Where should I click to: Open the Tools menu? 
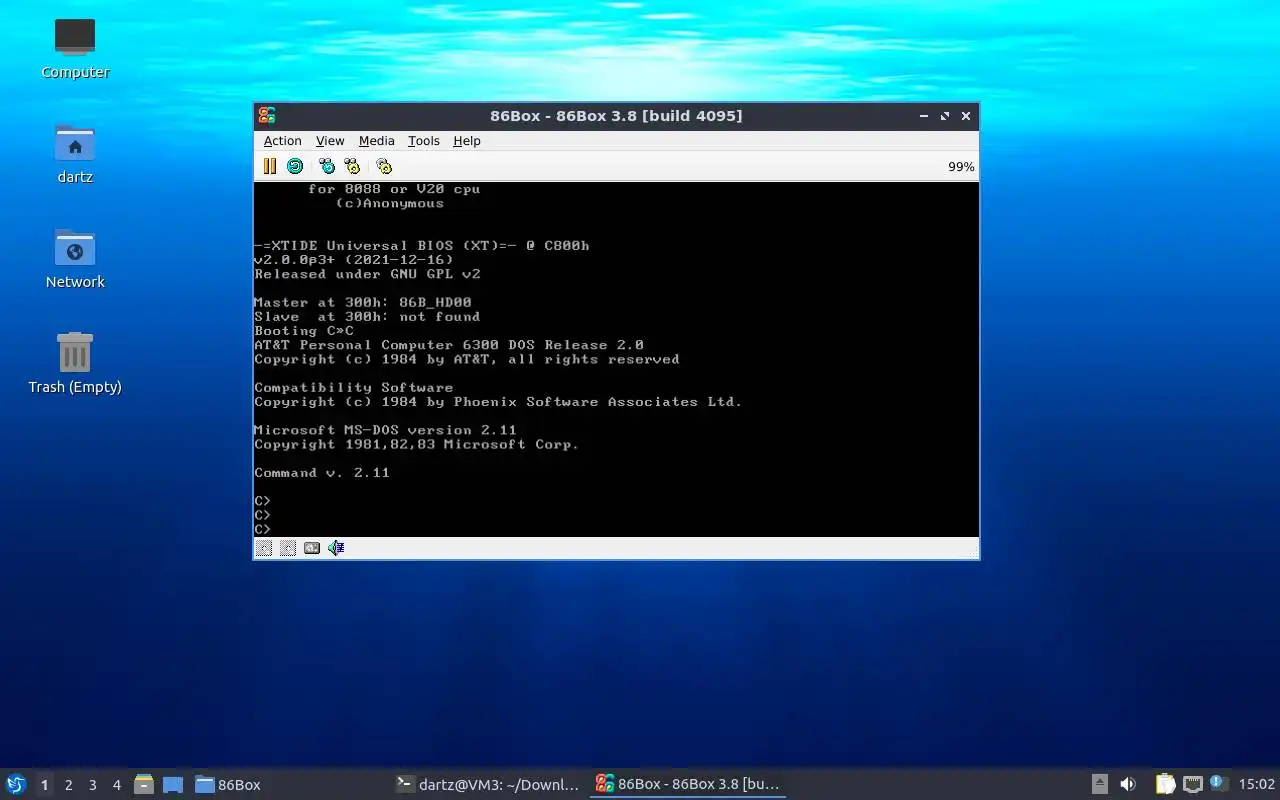424,141
